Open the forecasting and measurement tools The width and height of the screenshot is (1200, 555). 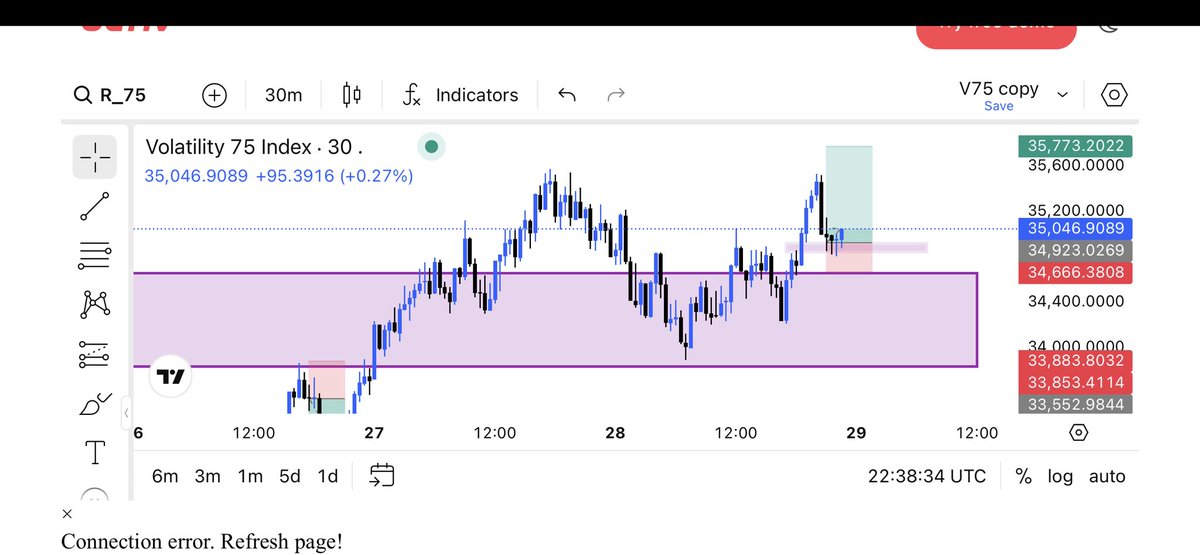[x=94, y=353]
